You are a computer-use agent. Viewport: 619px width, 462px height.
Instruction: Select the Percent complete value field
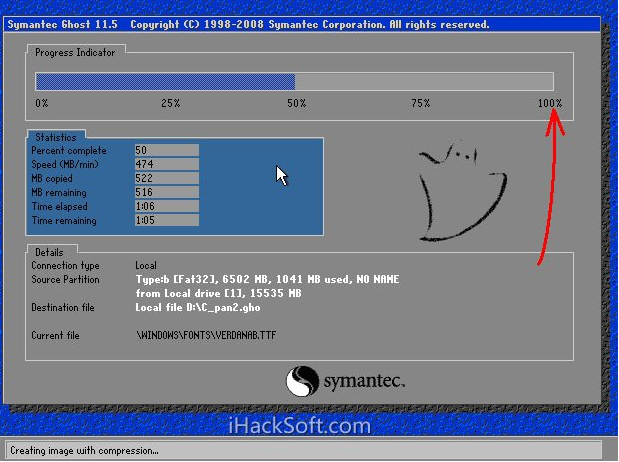tap(166, 150)
